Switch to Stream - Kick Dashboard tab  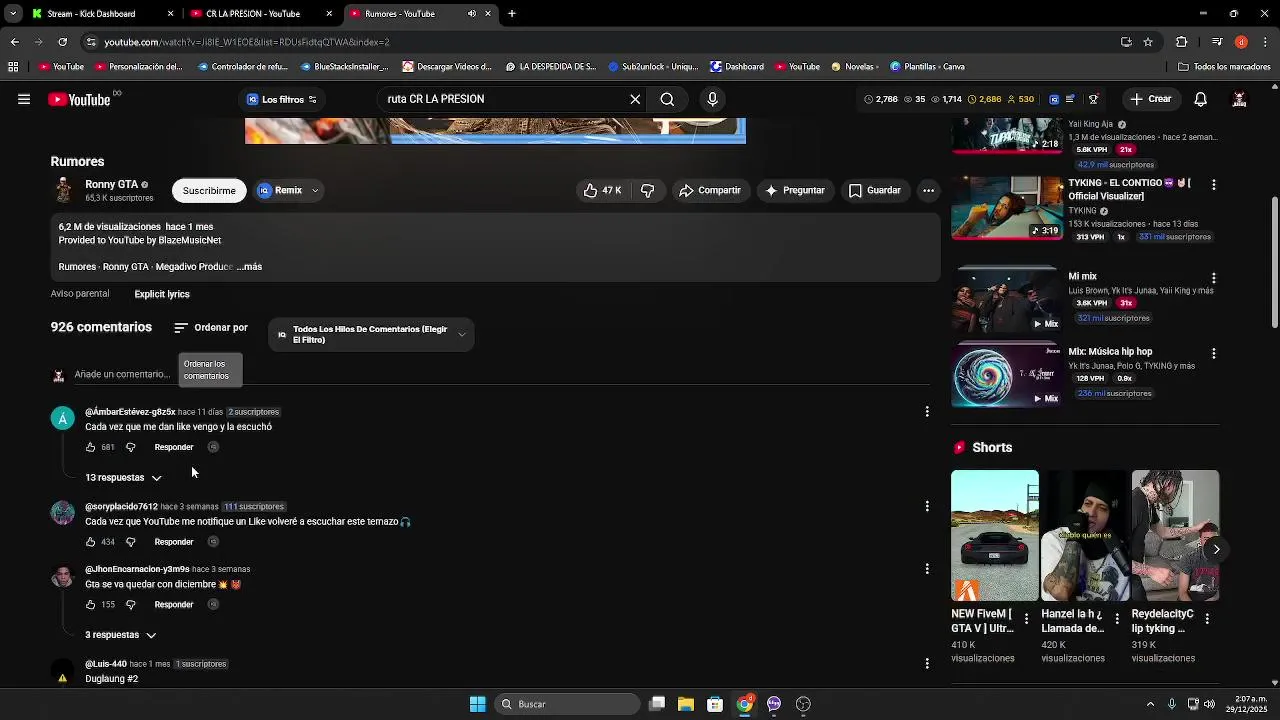(102, 14)
